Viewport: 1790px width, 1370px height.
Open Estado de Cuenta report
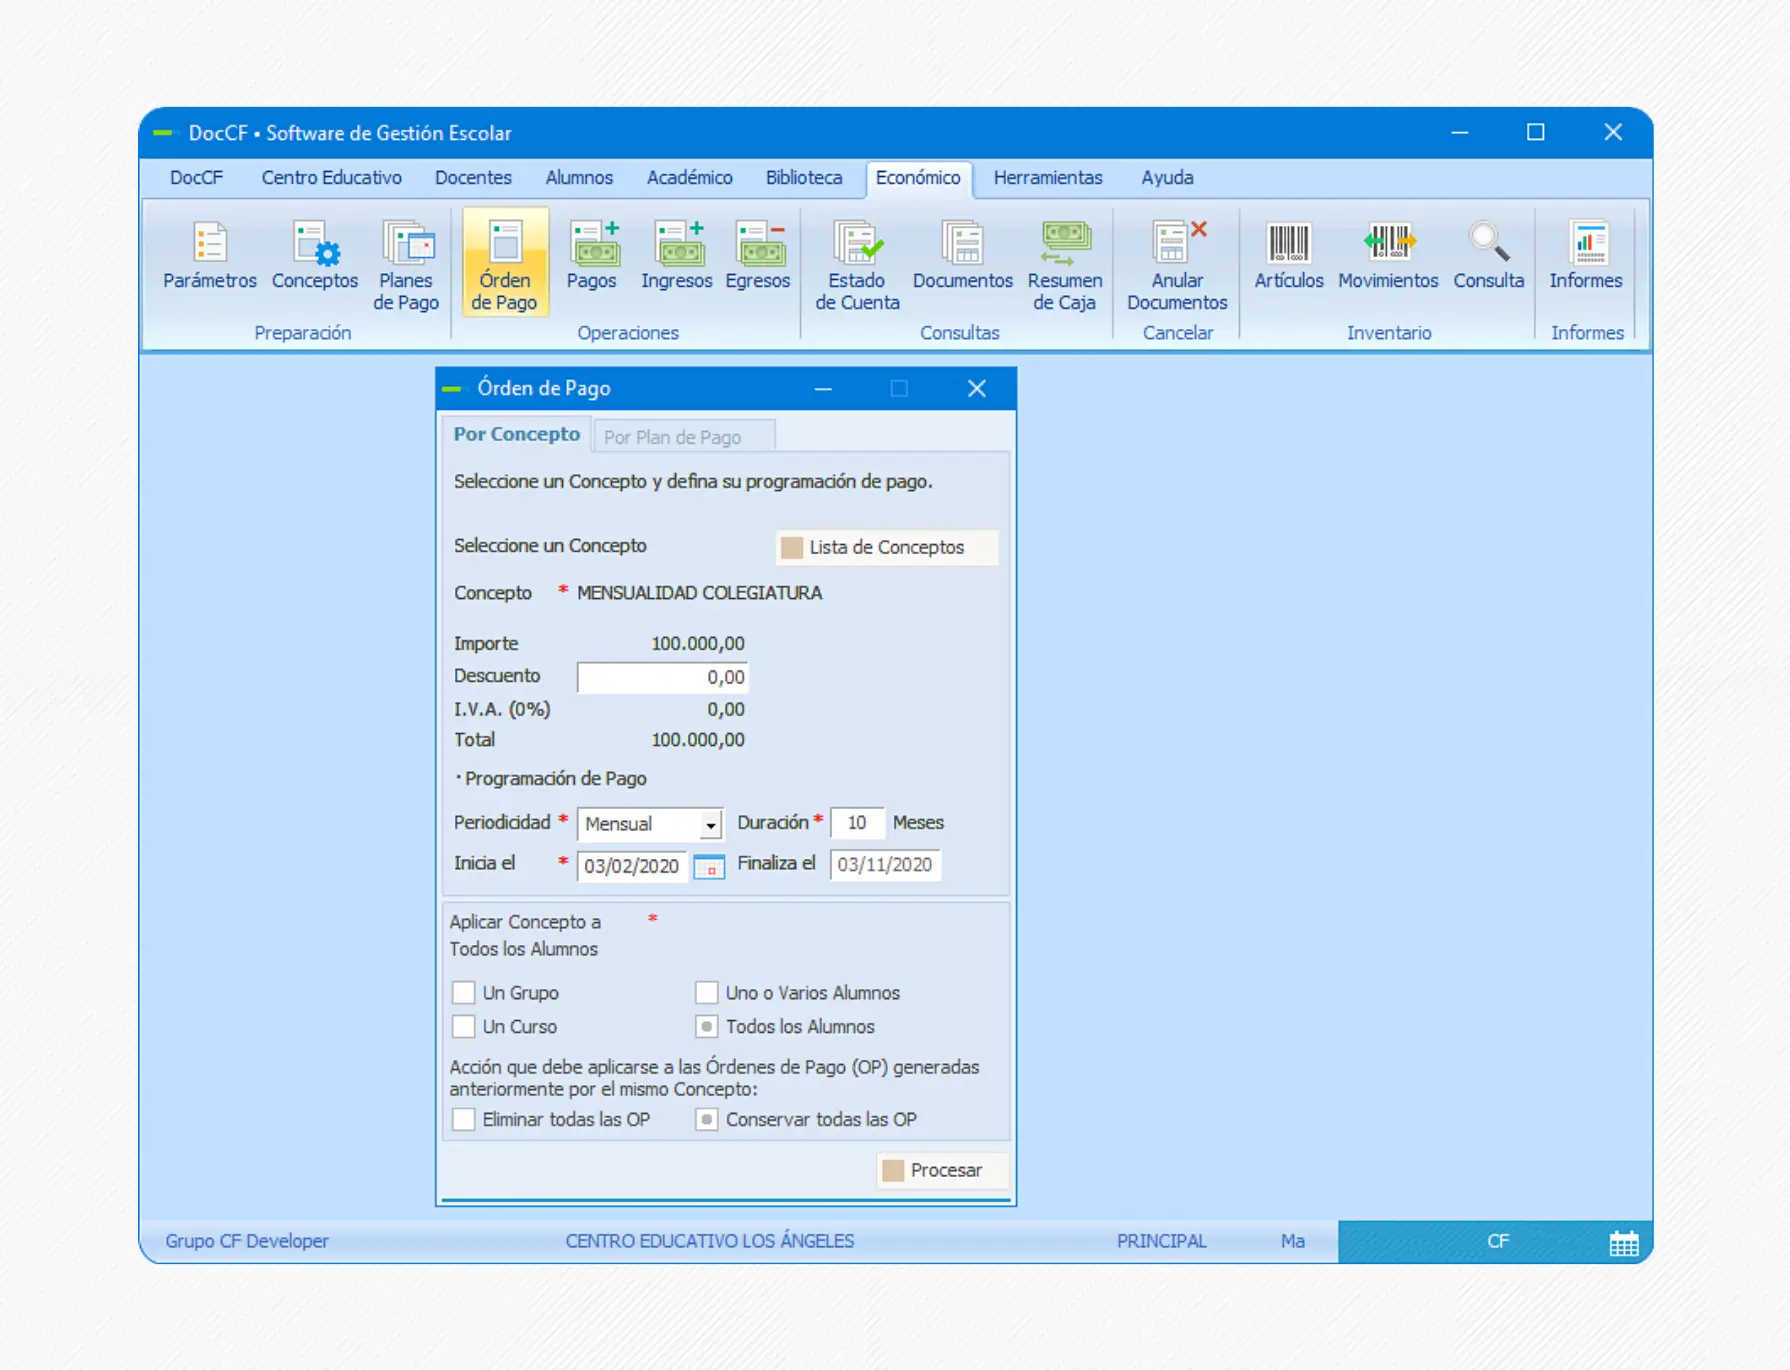point(857,265)
